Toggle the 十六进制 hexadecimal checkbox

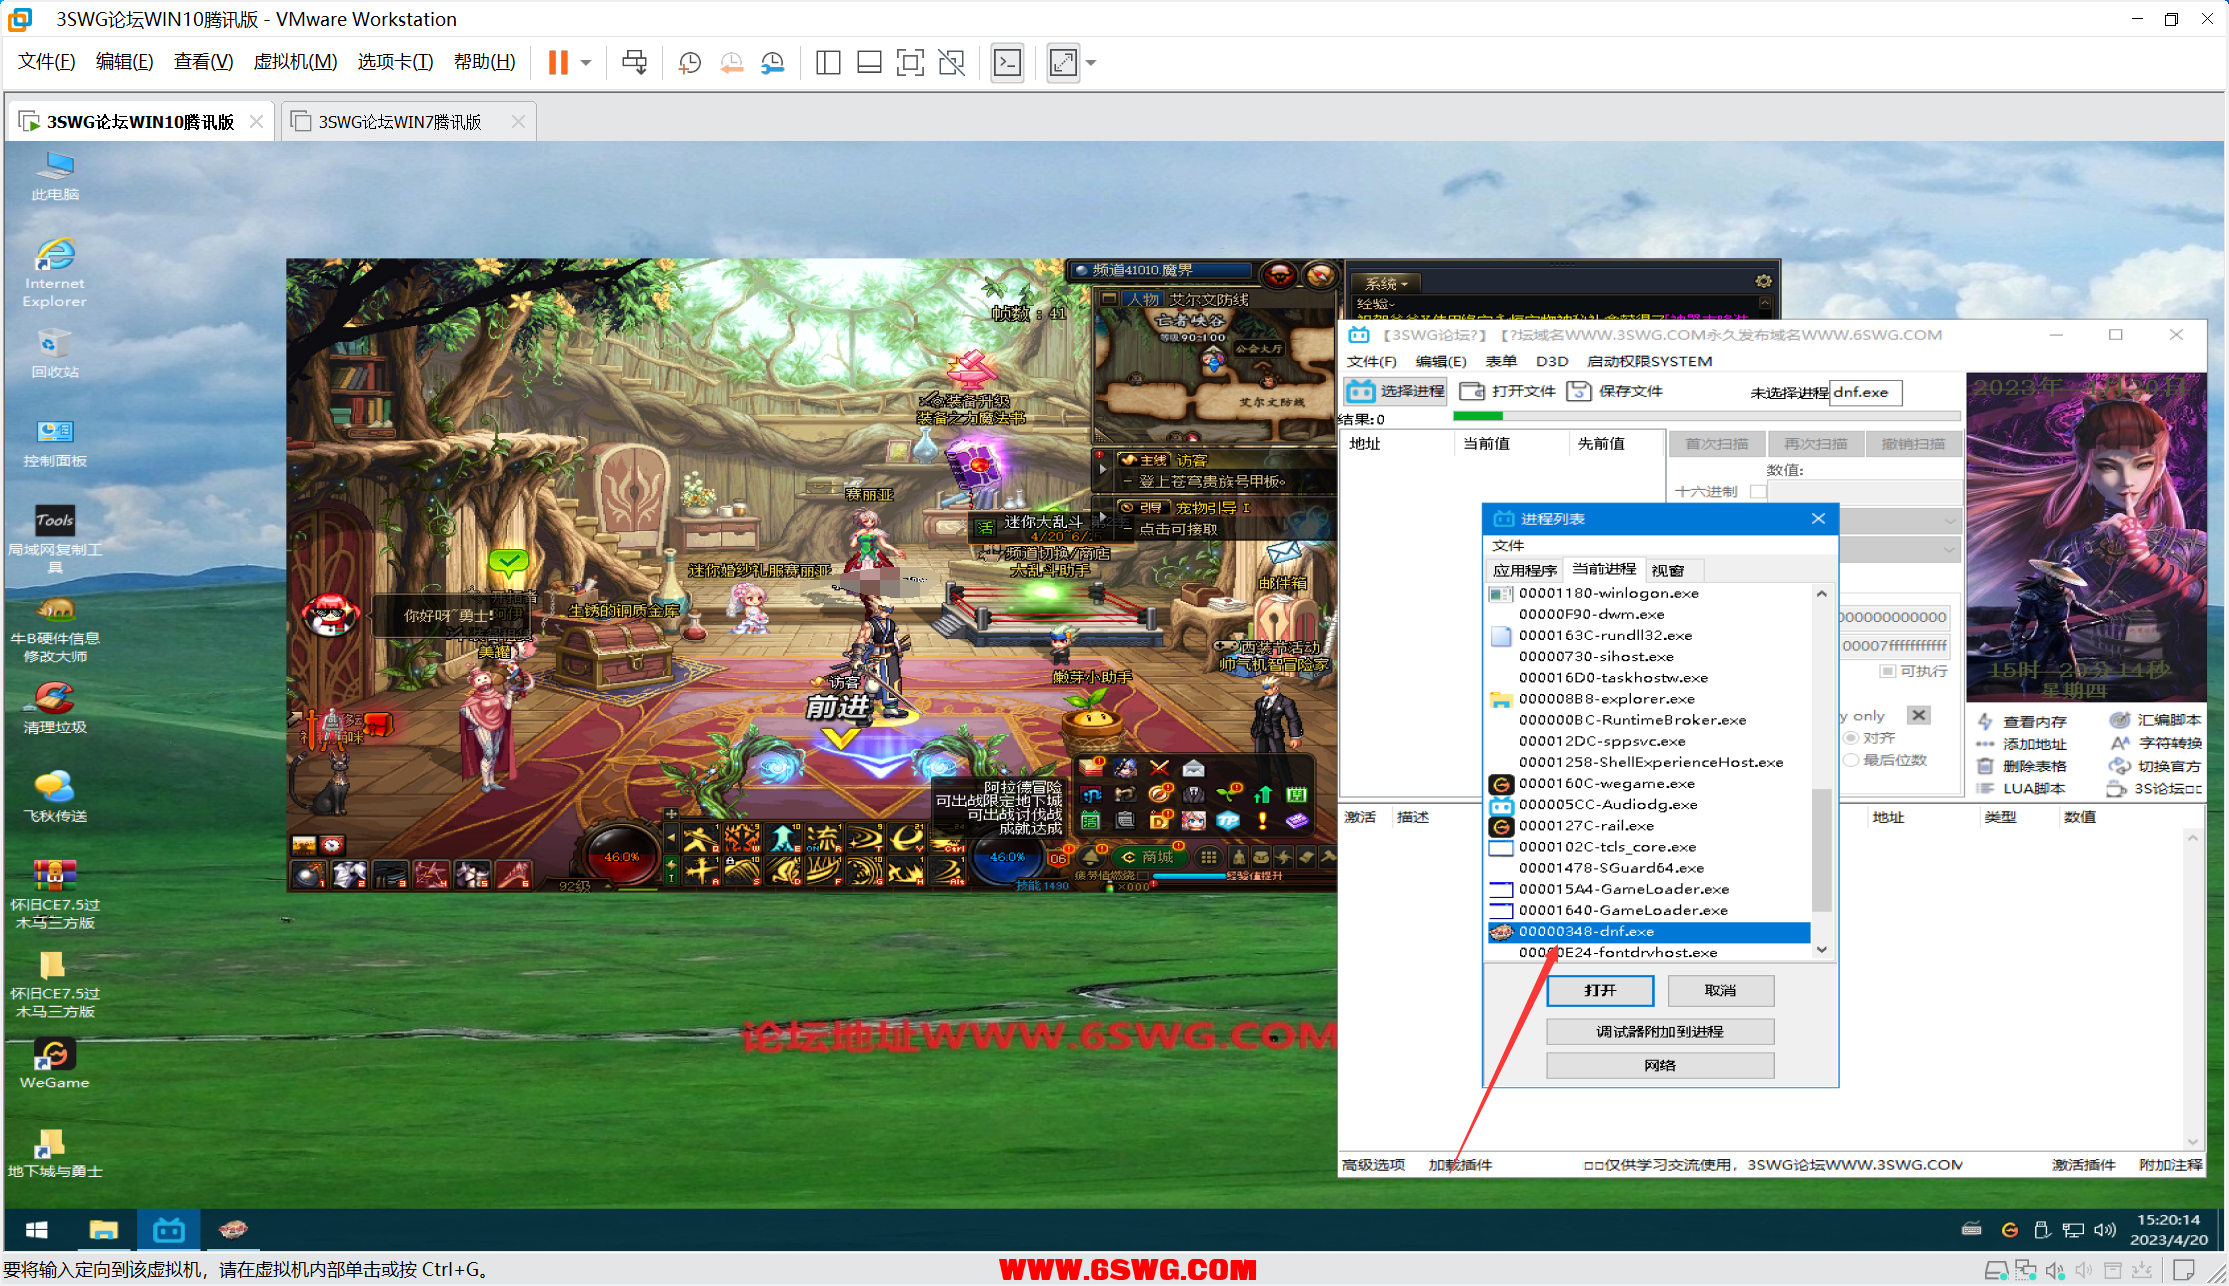1759,491
